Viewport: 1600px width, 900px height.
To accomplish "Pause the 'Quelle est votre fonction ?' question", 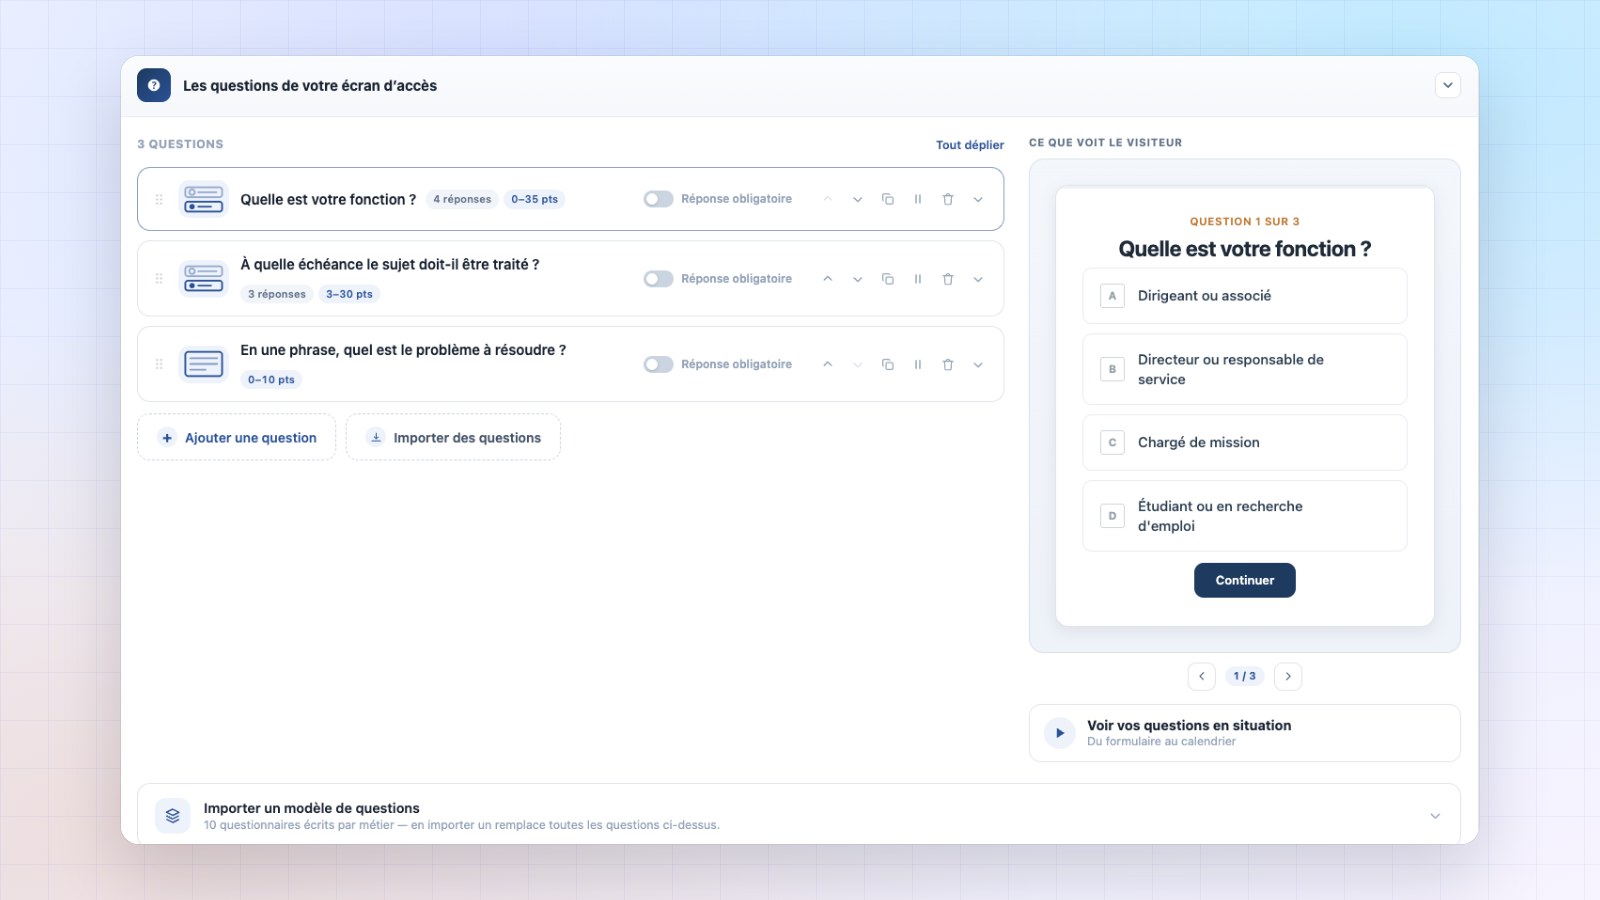I will click(917, 199).
